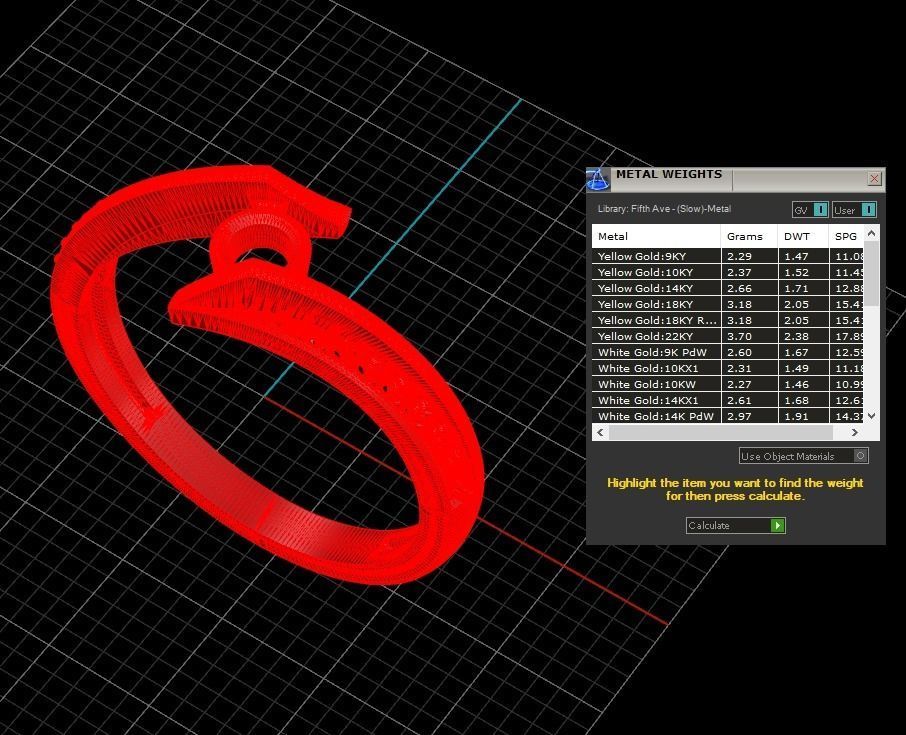Select the White Gold:14K PdW row
Image resolution: width=906 pixels, height=735 pixels.
coord(728,416)
